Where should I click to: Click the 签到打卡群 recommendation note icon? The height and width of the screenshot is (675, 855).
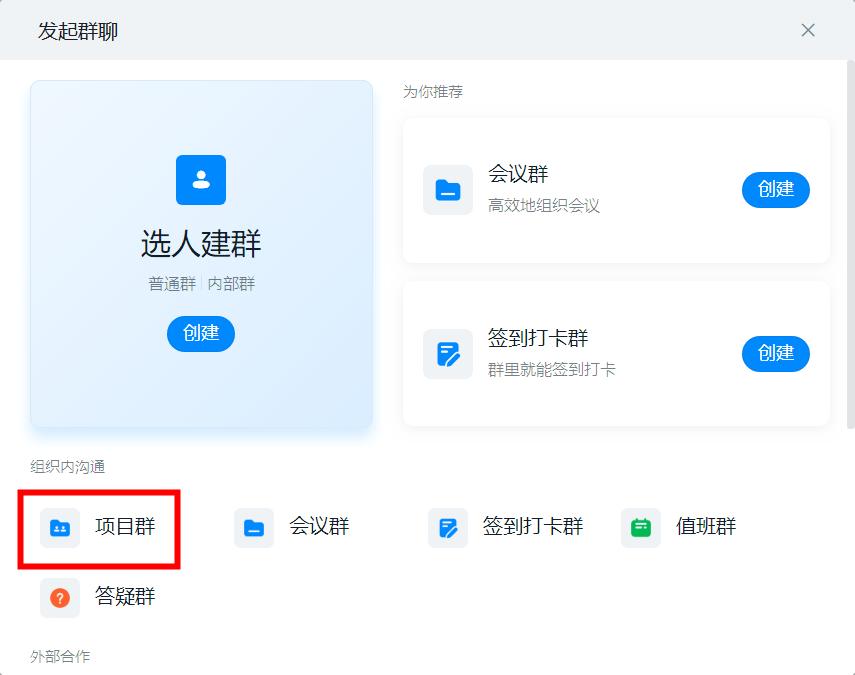(447, 353)
